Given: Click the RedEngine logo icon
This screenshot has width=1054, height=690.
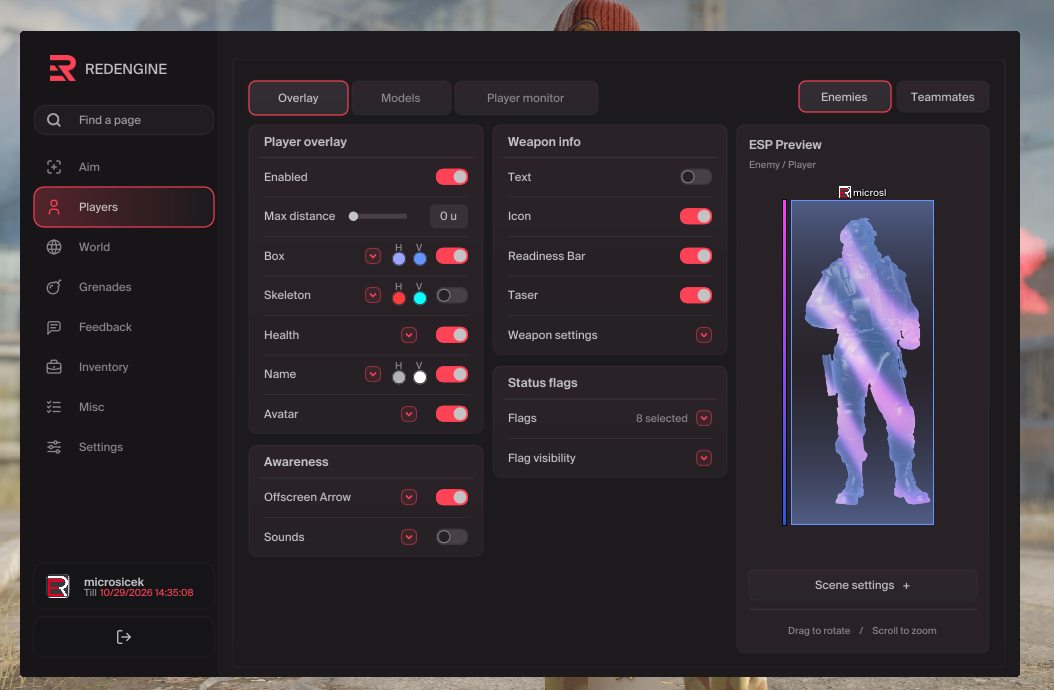Looking at the screenshot, I should [63, 68].
